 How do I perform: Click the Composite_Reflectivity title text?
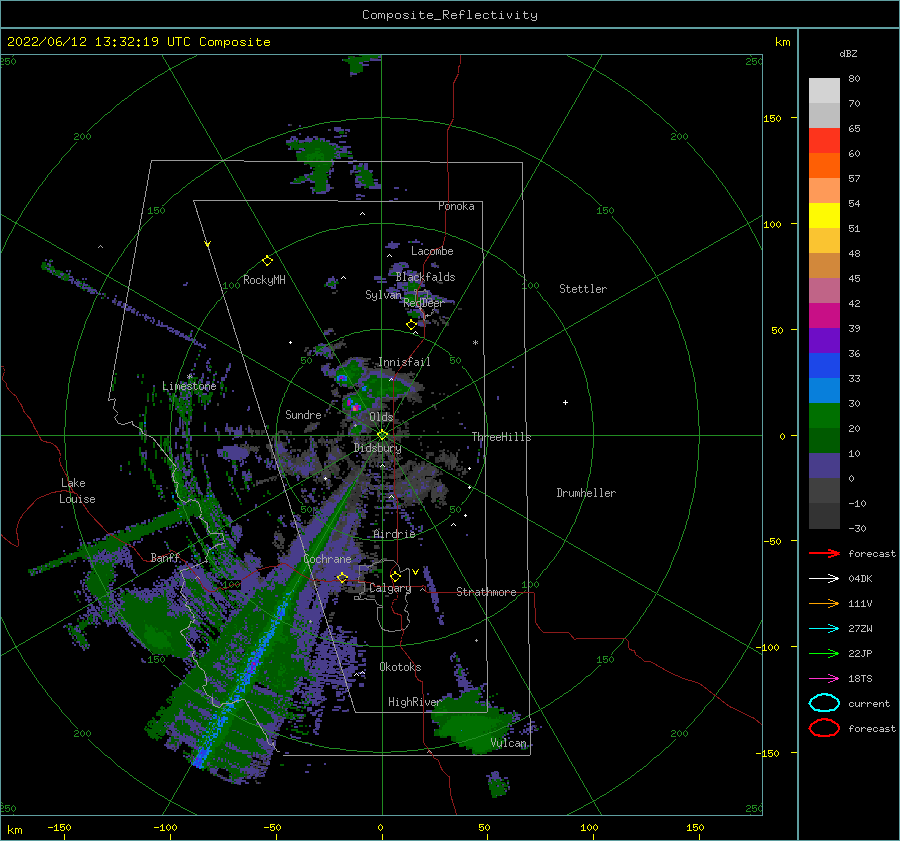click(449, 15)
